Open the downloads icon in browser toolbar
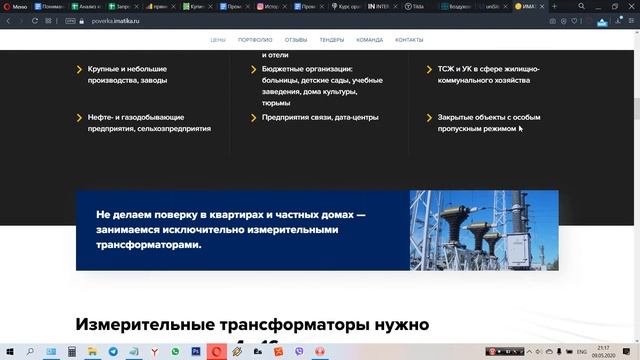This screenshot has width=640, height=360. [619, 21]
